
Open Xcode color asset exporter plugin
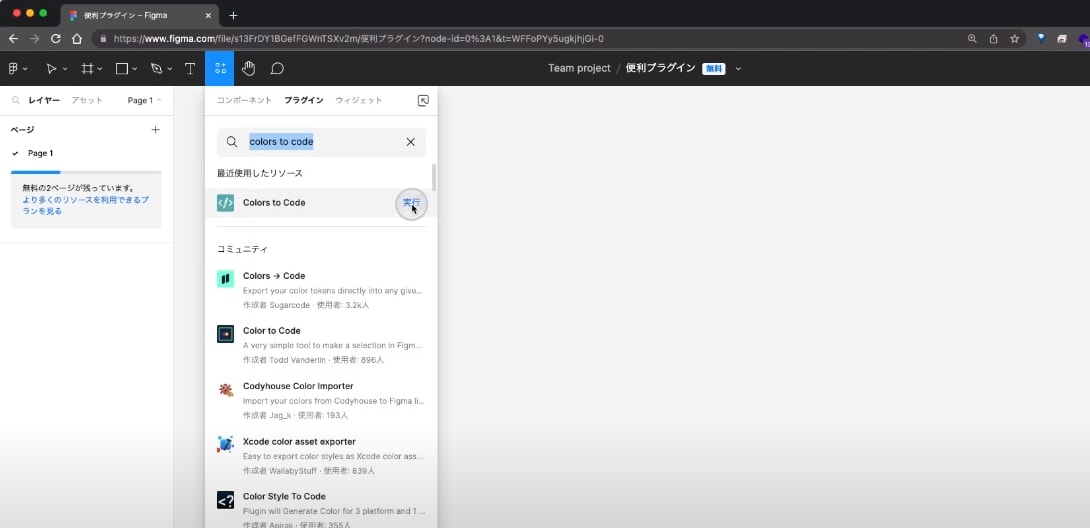pyautogui.click(x=321, y=456)
